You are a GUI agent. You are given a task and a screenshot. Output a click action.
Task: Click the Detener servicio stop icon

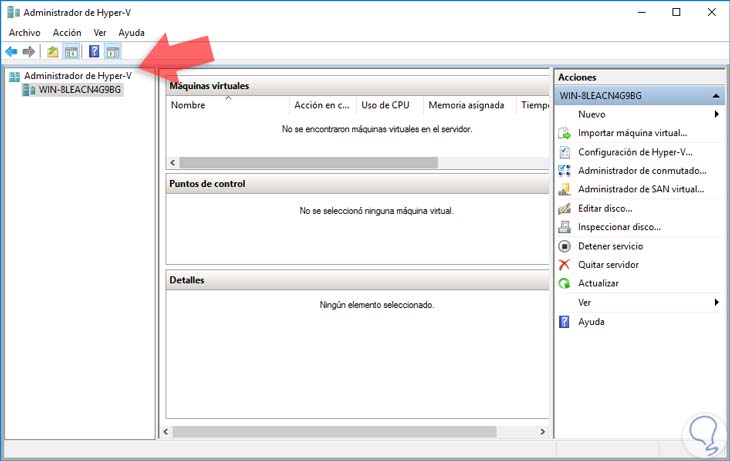tap(564, 246)
